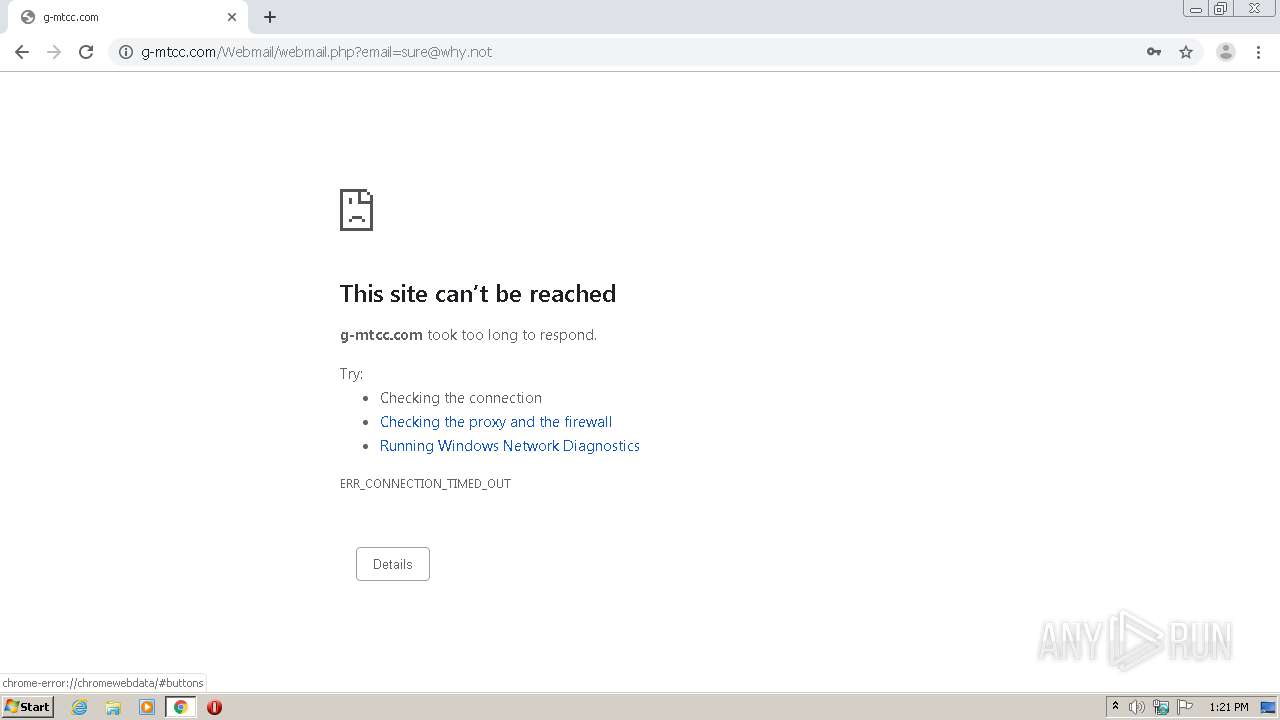Open Windows Media Player in taskbar
Screen dimensions: 1280x720
click(147, 707)
